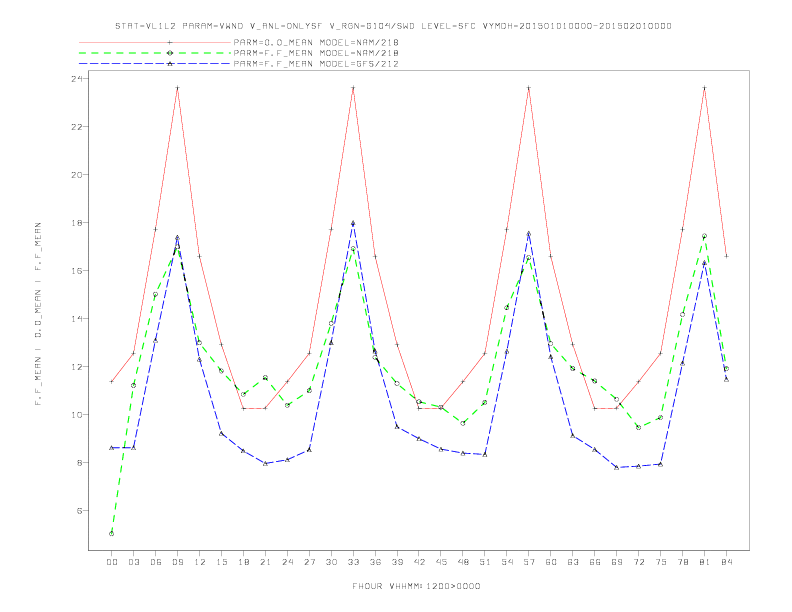Click x-axis tick label 75

click(x=661, y=562)
